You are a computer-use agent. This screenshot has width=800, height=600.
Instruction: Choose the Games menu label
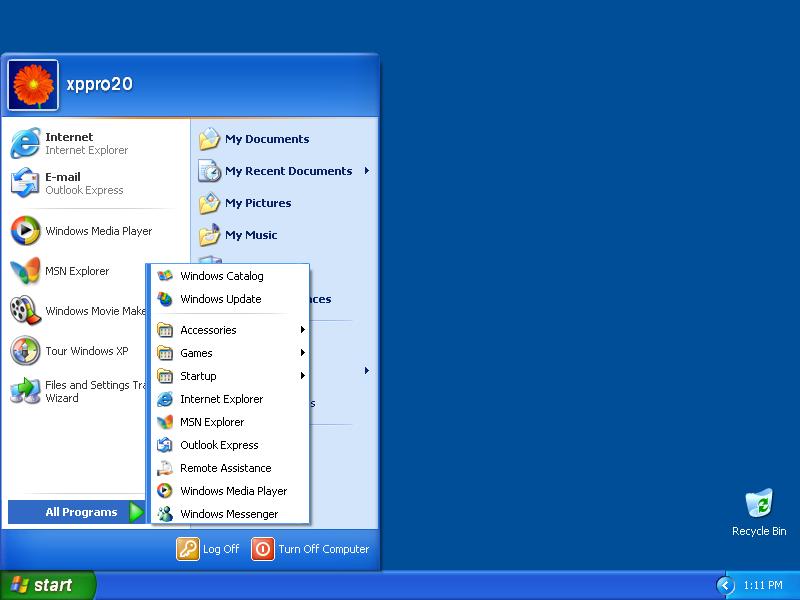click(196, 353)
